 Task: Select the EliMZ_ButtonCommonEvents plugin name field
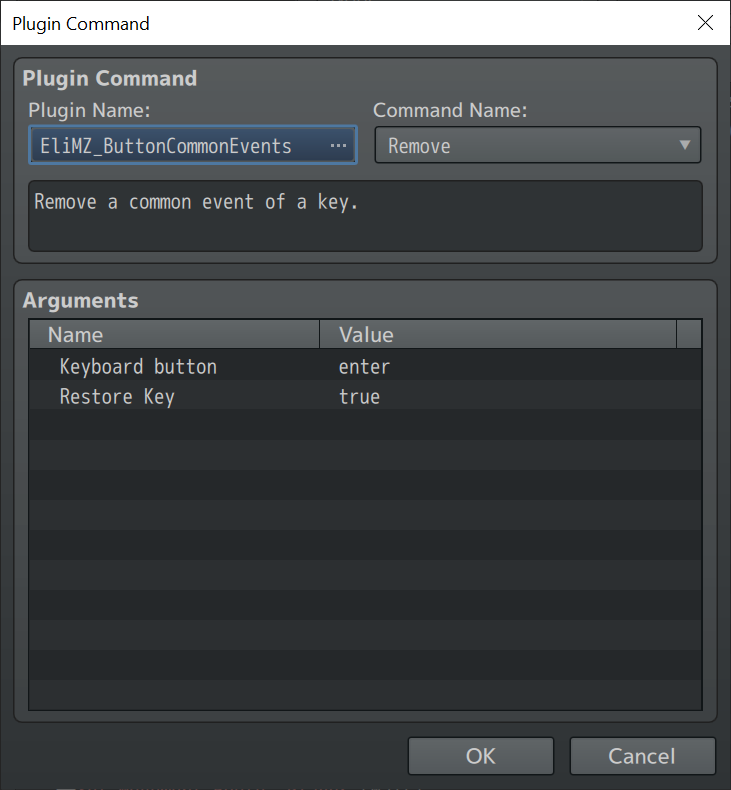point(193,145)
